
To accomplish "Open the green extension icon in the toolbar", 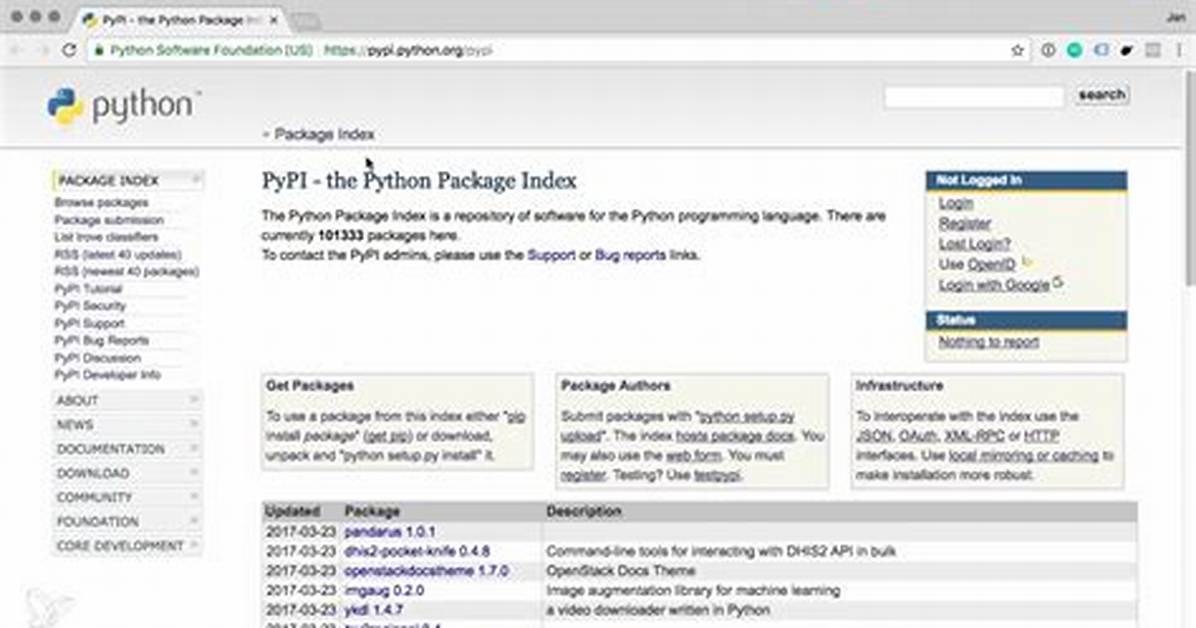I will click(1074, 50).
